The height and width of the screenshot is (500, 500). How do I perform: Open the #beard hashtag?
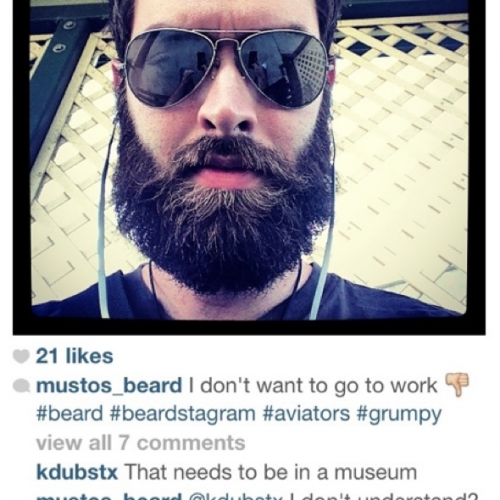coord(70,414)
